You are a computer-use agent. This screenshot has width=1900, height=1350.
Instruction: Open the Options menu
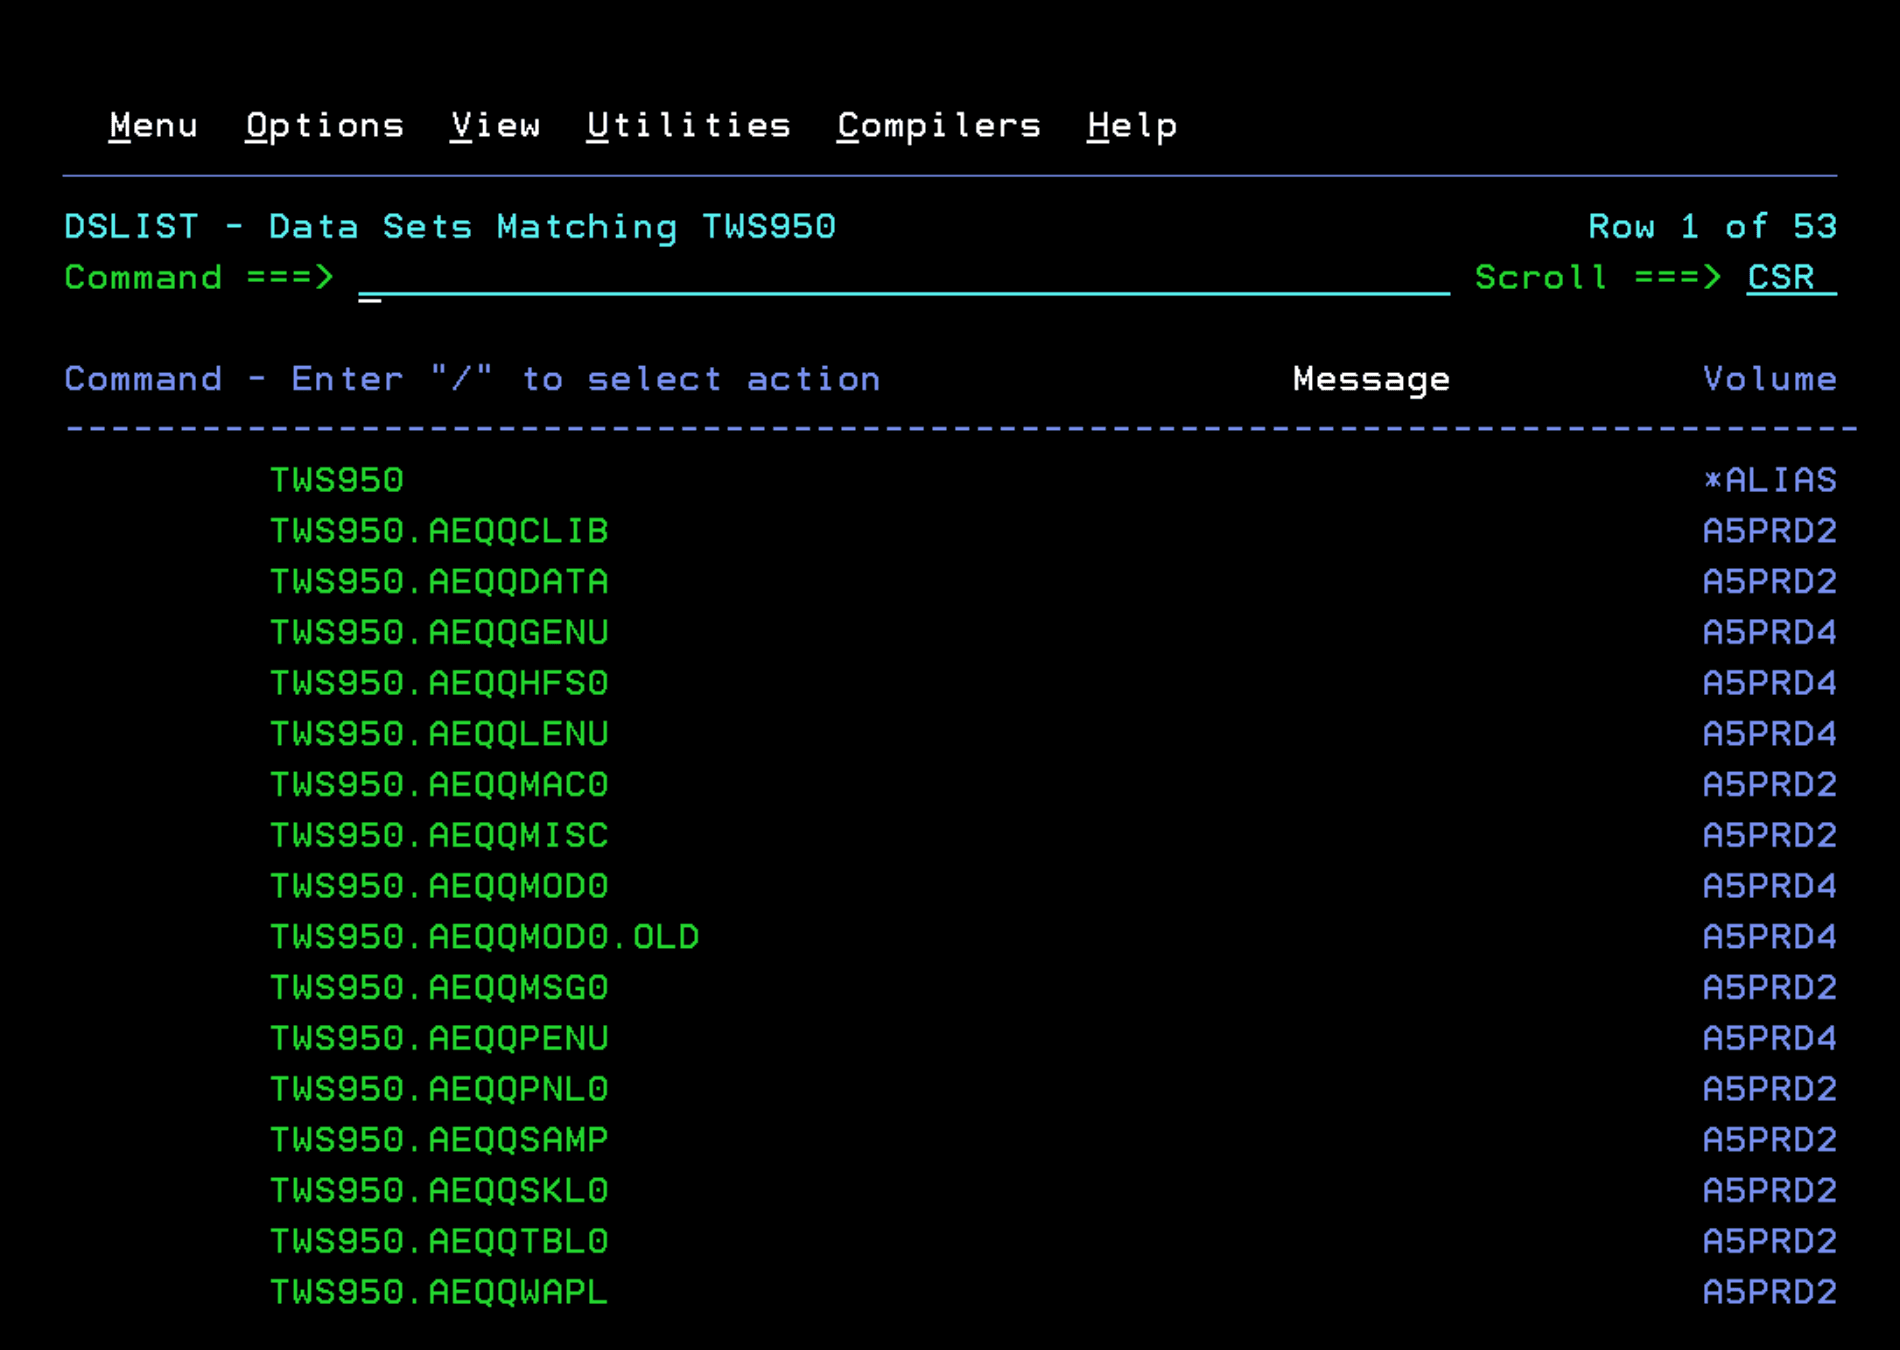pos(324,126)
